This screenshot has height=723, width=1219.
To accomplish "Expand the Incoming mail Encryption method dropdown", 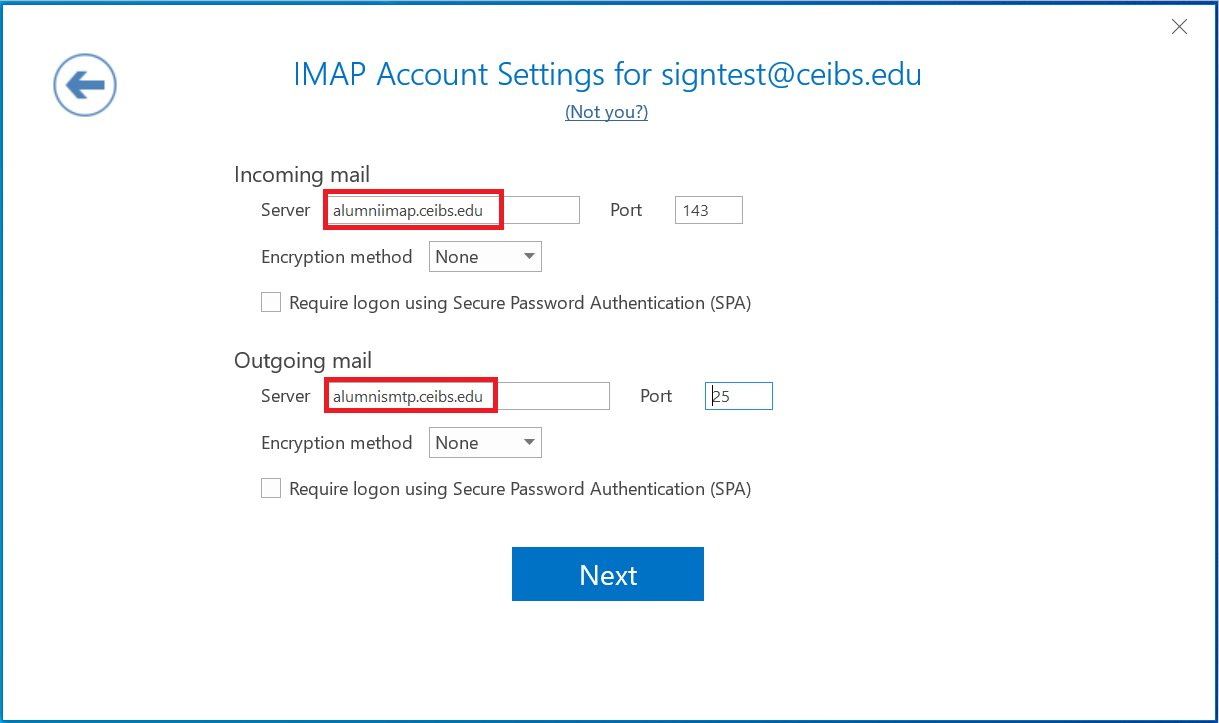I will click(485, 257).
